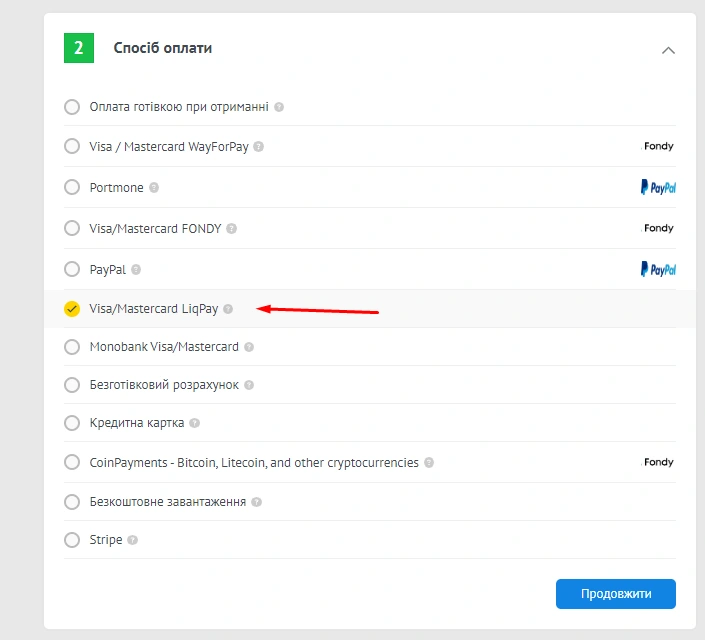Click the Спосіб оплати section header
The height and width of the screenshot is (640, 705).
163,48
